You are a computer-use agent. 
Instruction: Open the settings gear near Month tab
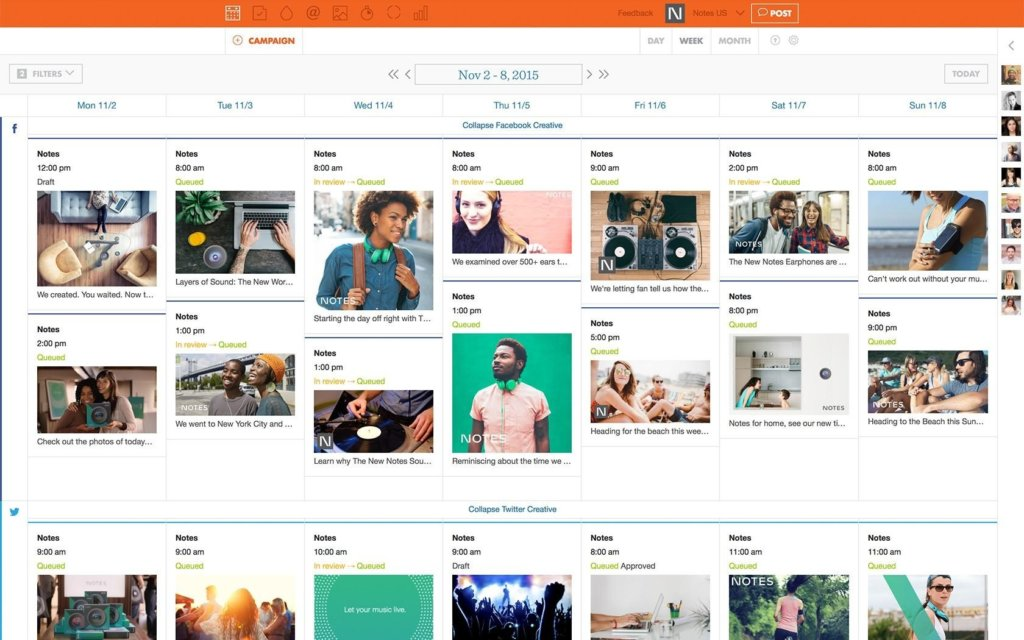click(x=793, y=41)
